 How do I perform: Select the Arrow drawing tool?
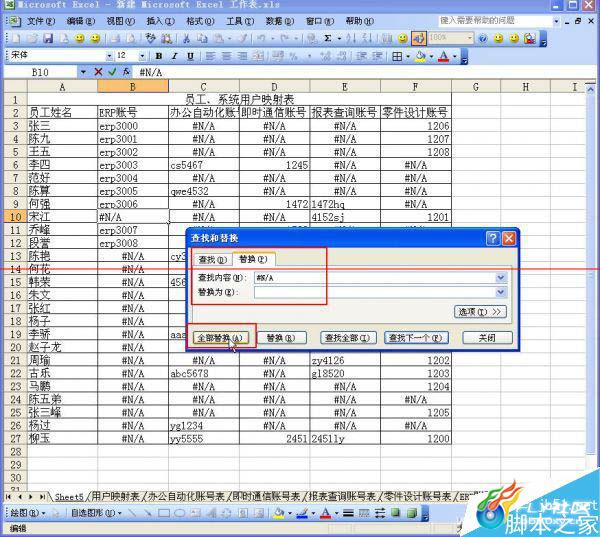tap(148, 513)
